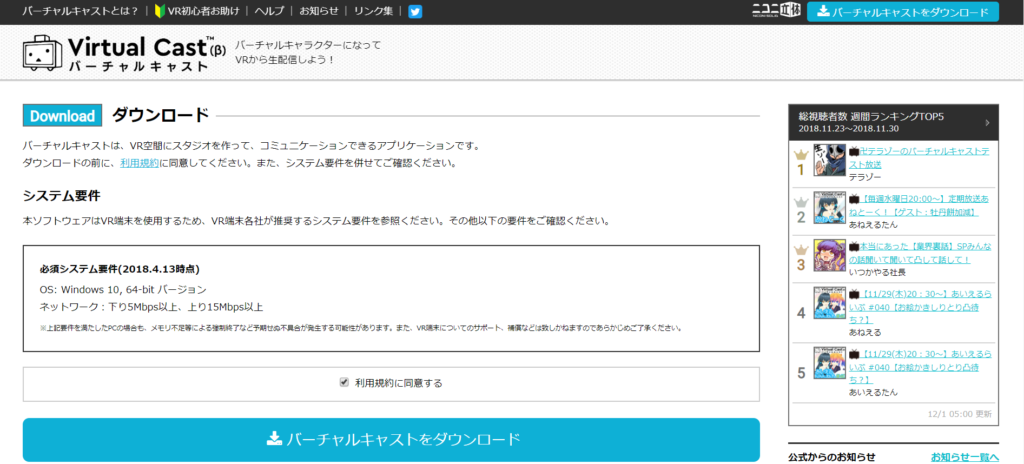Image resolution: width=1024 pixels, height=464 pixels.
Task: Click the システム要件 heading
Action: (61, 195)
